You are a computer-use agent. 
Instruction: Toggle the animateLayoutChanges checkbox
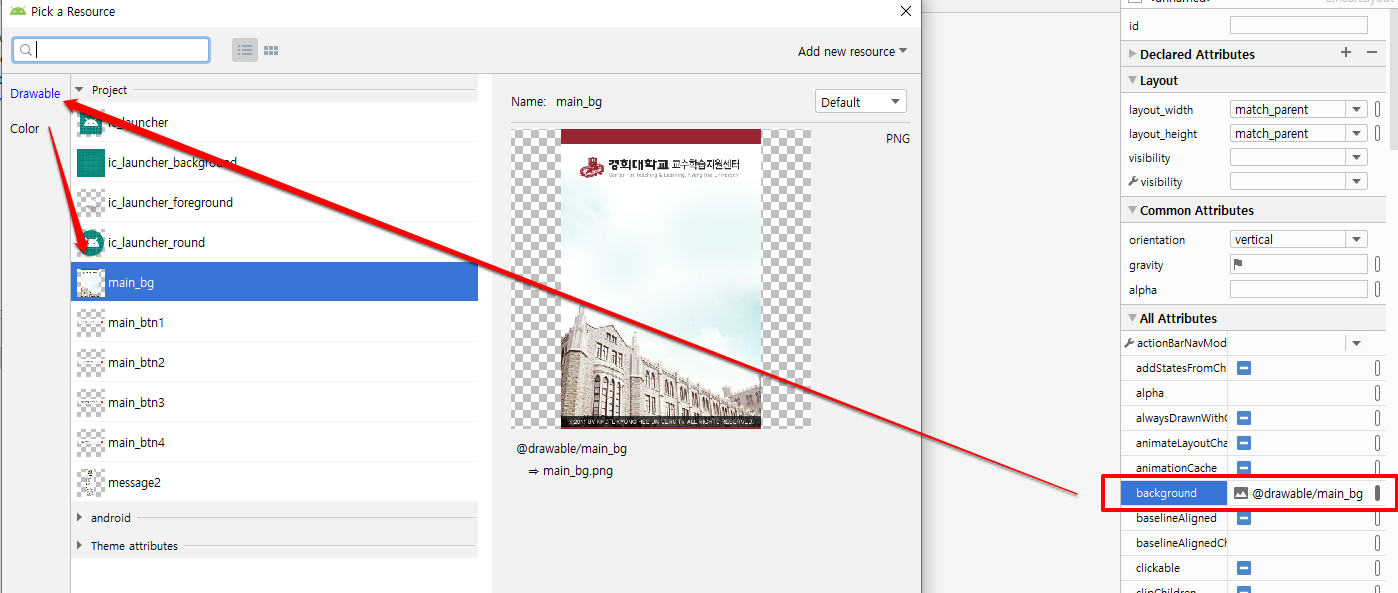[x=1244, y=443]
